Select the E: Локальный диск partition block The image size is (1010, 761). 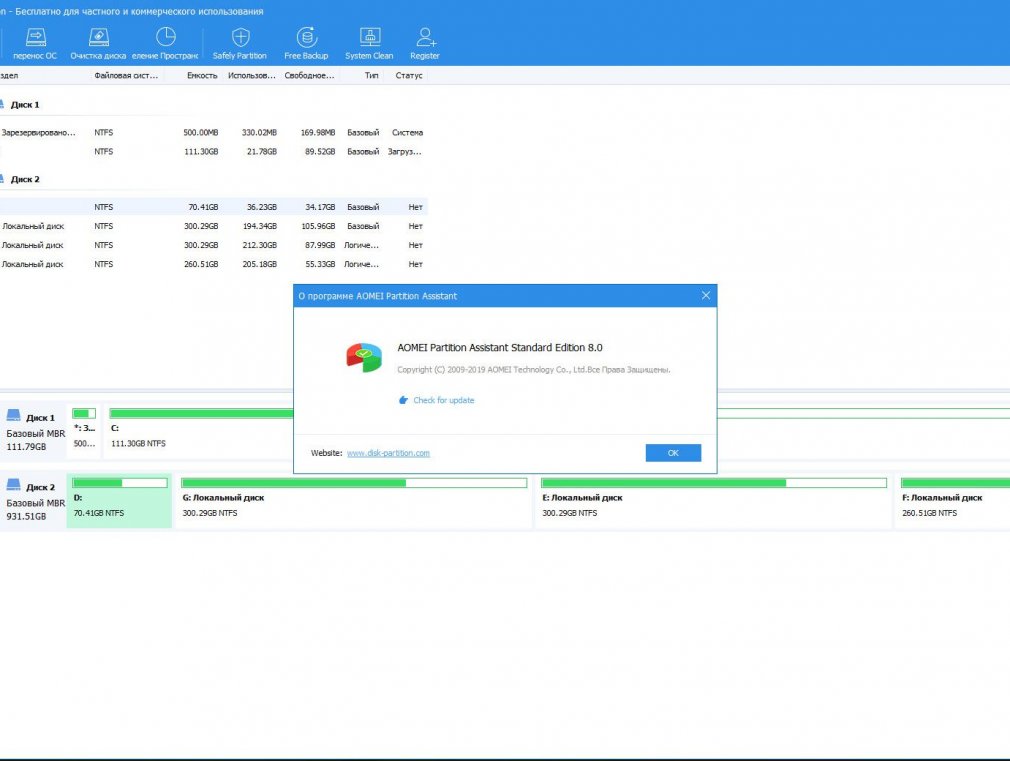point(714,501)
